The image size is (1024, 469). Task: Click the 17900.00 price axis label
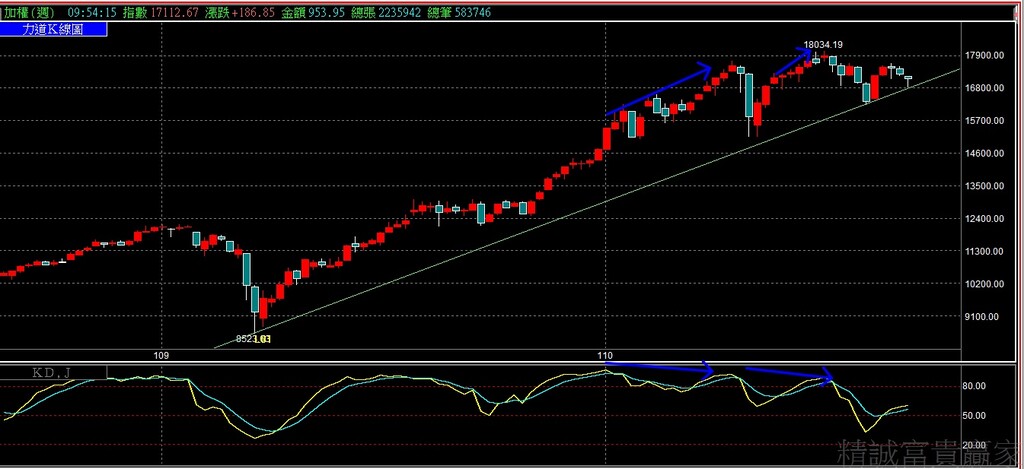[985, 56]
